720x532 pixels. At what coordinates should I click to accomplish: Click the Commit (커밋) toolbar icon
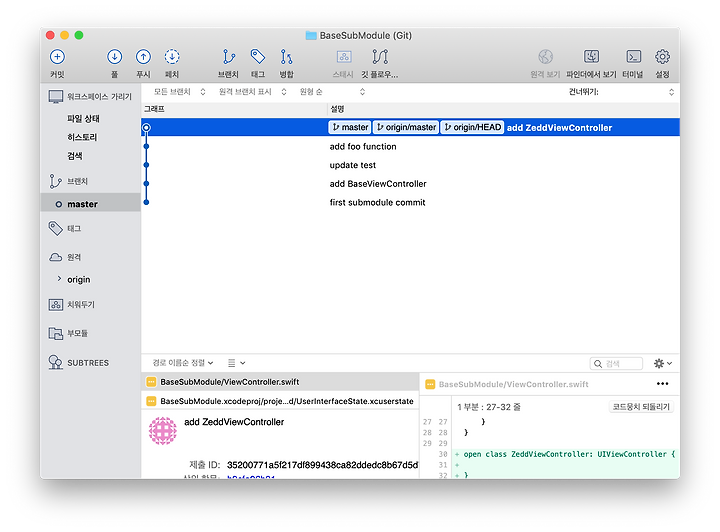[57, 57]
